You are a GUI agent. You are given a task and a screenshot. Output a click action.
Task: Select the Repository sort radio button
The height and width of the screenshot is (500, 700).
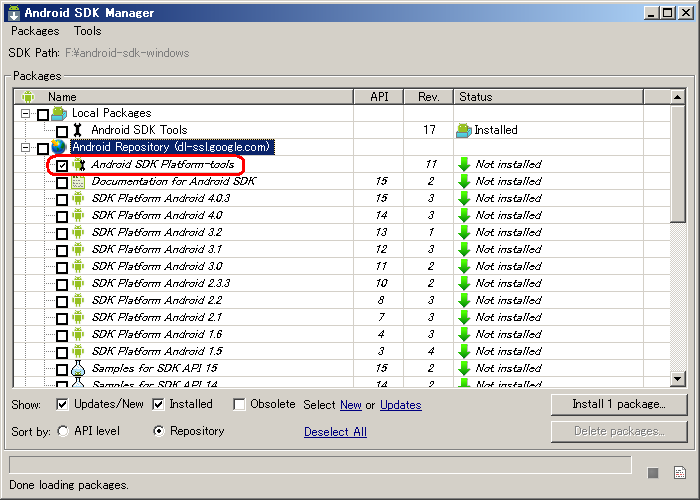click(x=158, y=431)
